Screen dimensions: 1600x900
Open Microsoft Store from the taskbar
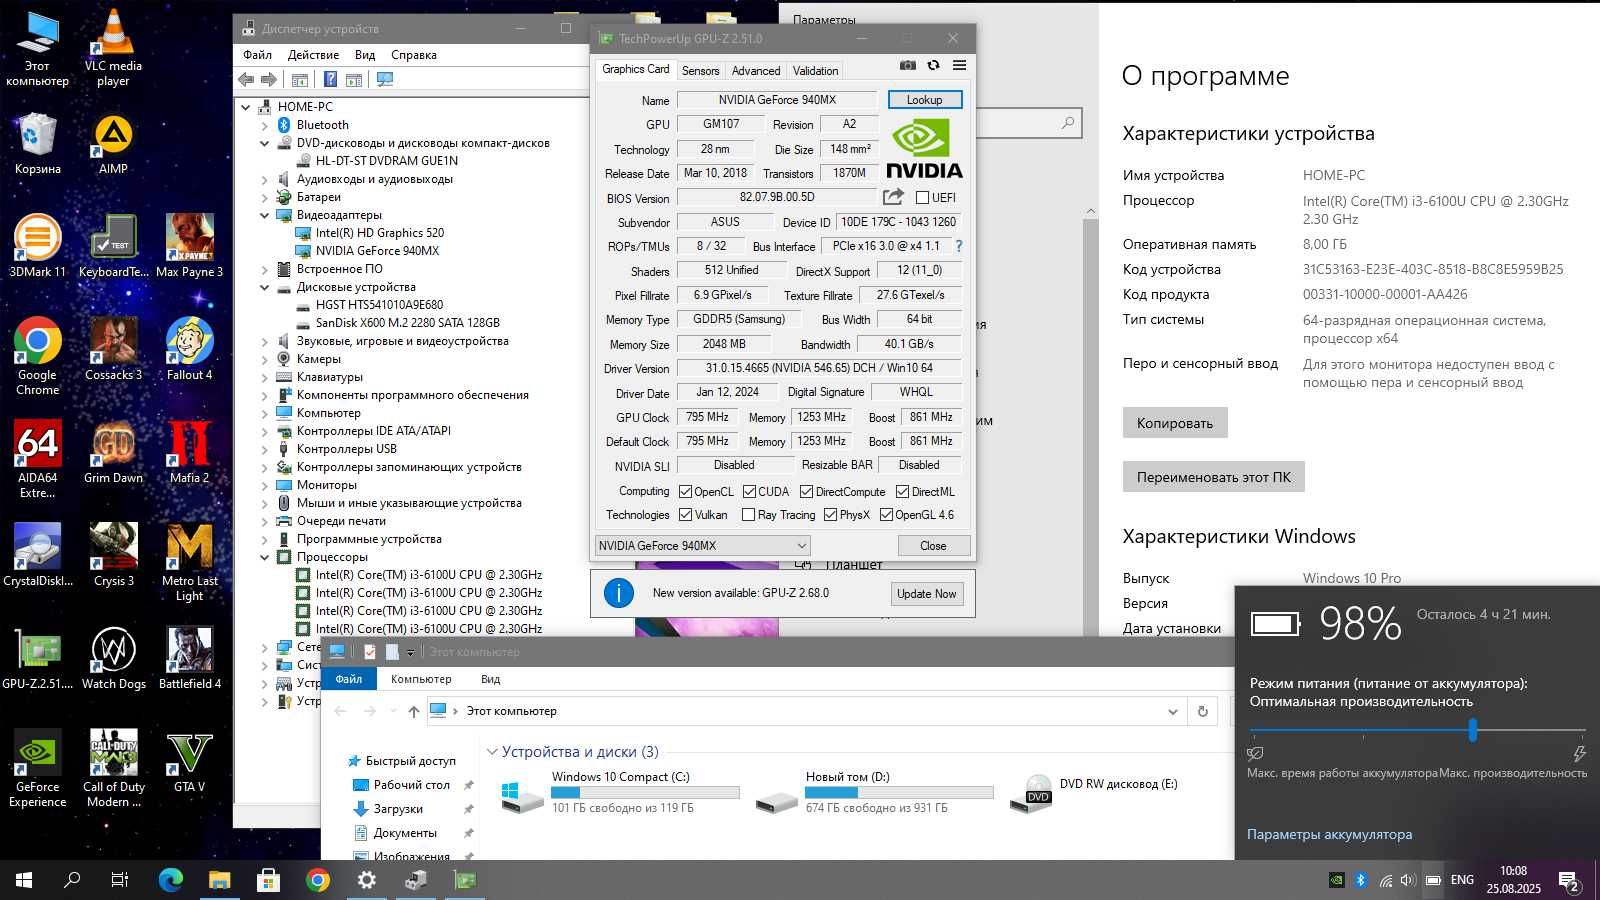pos(268,880)
